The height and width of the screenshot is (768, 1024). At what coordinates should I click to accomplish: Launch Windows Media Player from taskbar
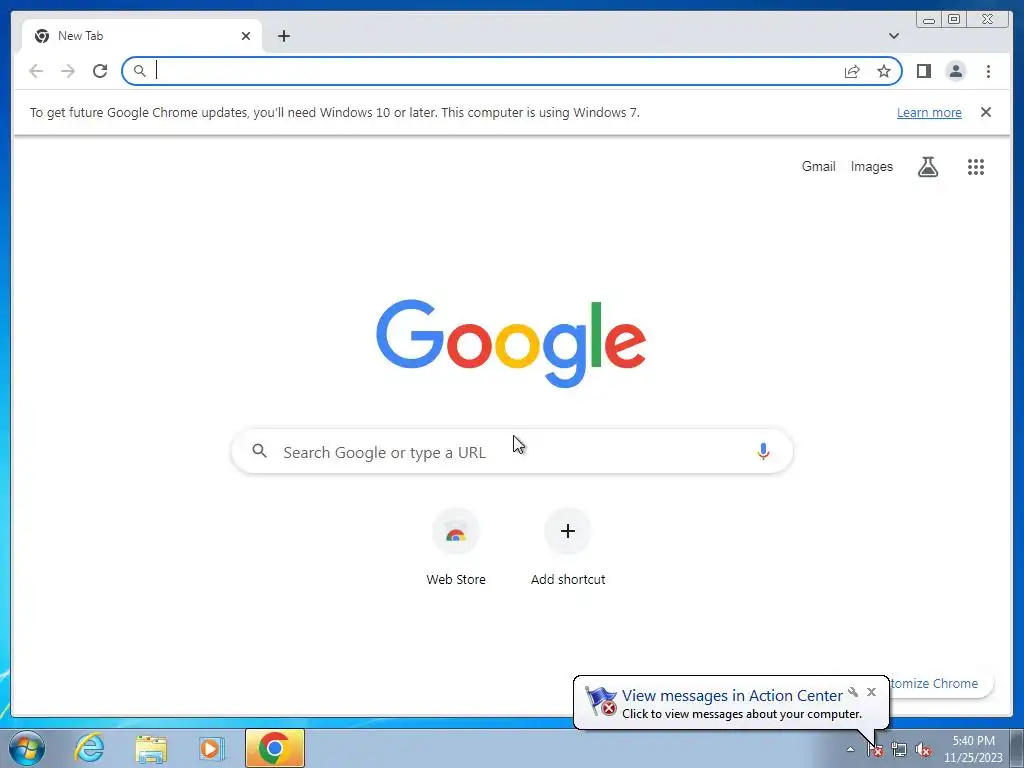pyautogui.click(x=212, y=748)
